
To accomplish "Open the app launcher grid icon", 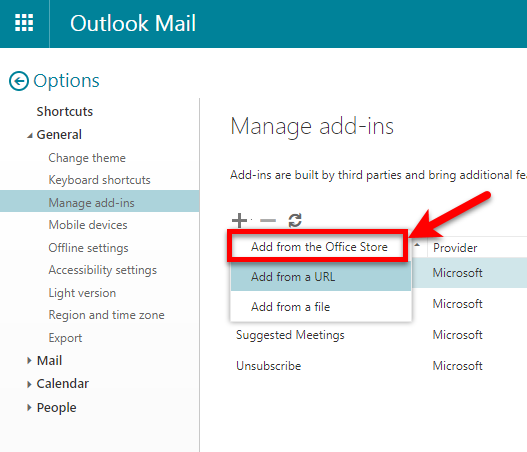I will pos(24,23).
